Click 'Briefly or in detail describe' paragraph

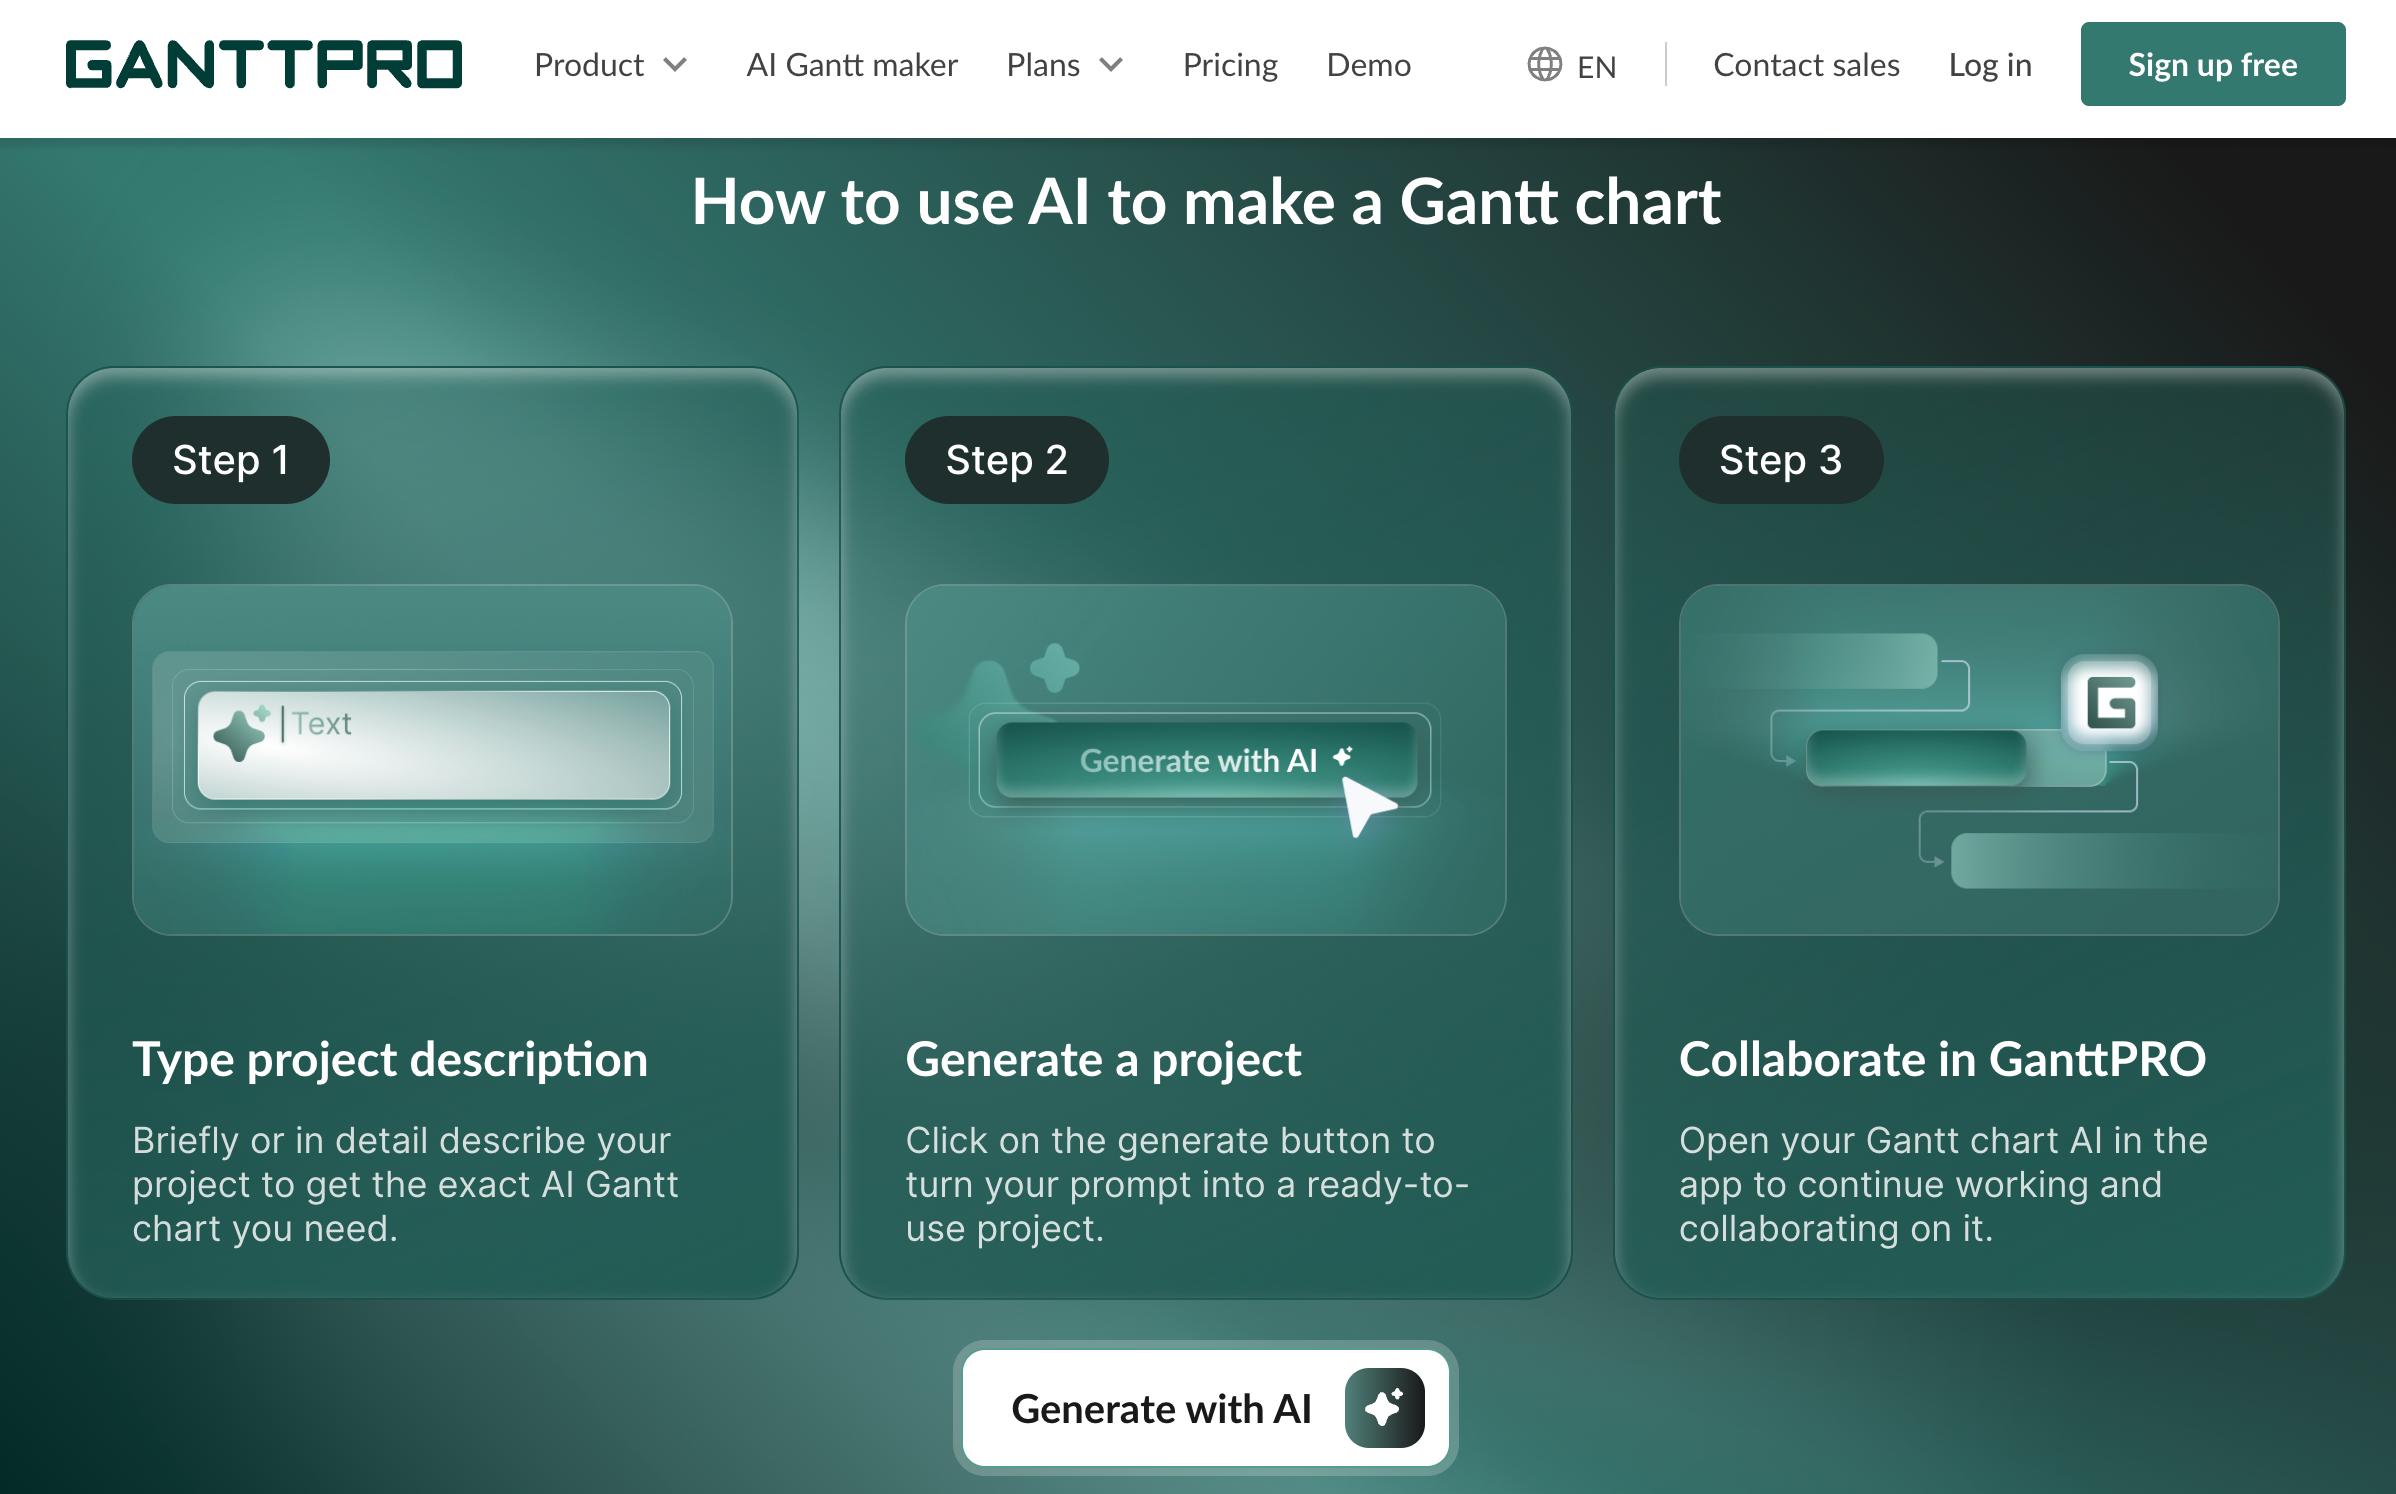pos(405,1184)
